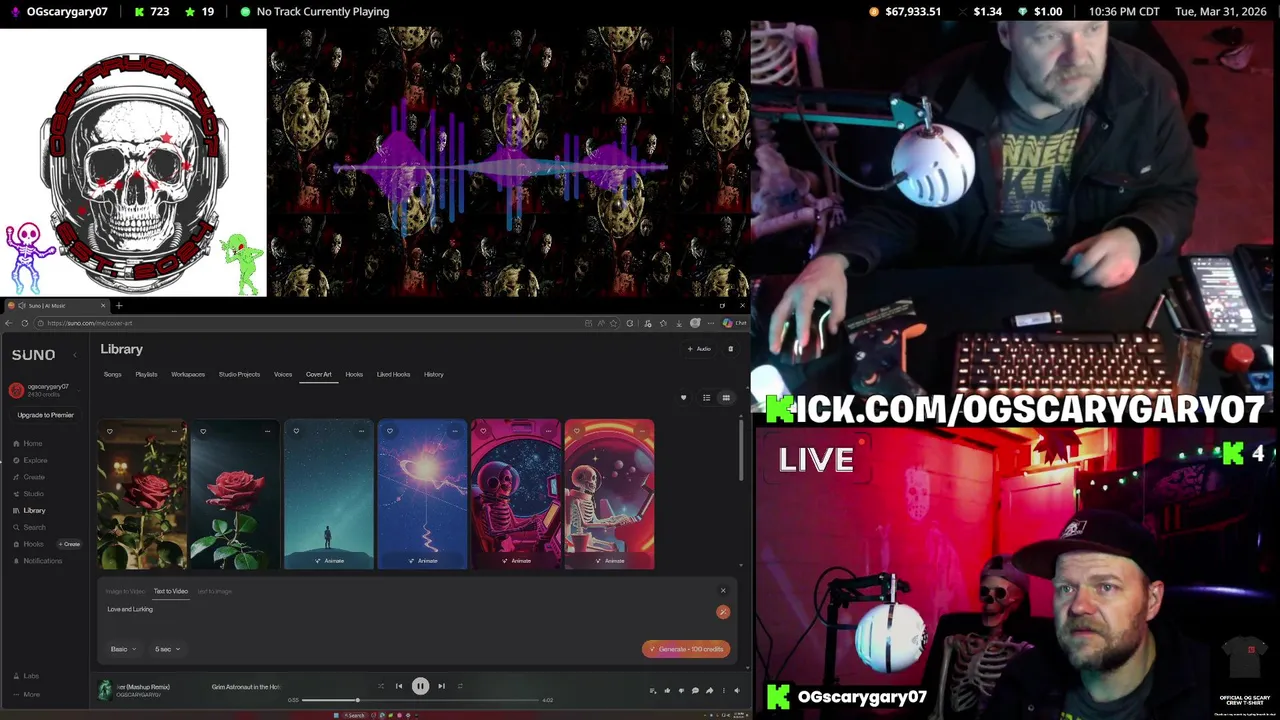Animate the starry night silhouette cover
Viewport: 1280px width, 720px height.
[x=329, y=561]
